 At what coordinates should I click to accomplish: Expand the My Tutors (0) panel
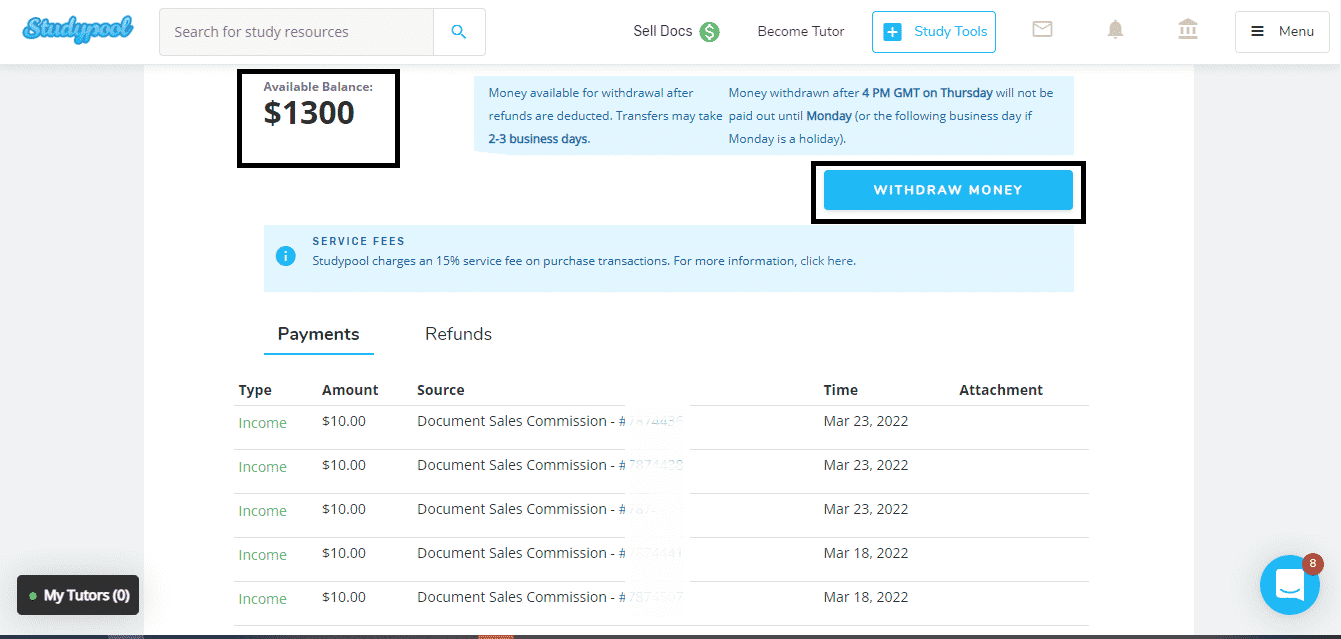[78, 595]
